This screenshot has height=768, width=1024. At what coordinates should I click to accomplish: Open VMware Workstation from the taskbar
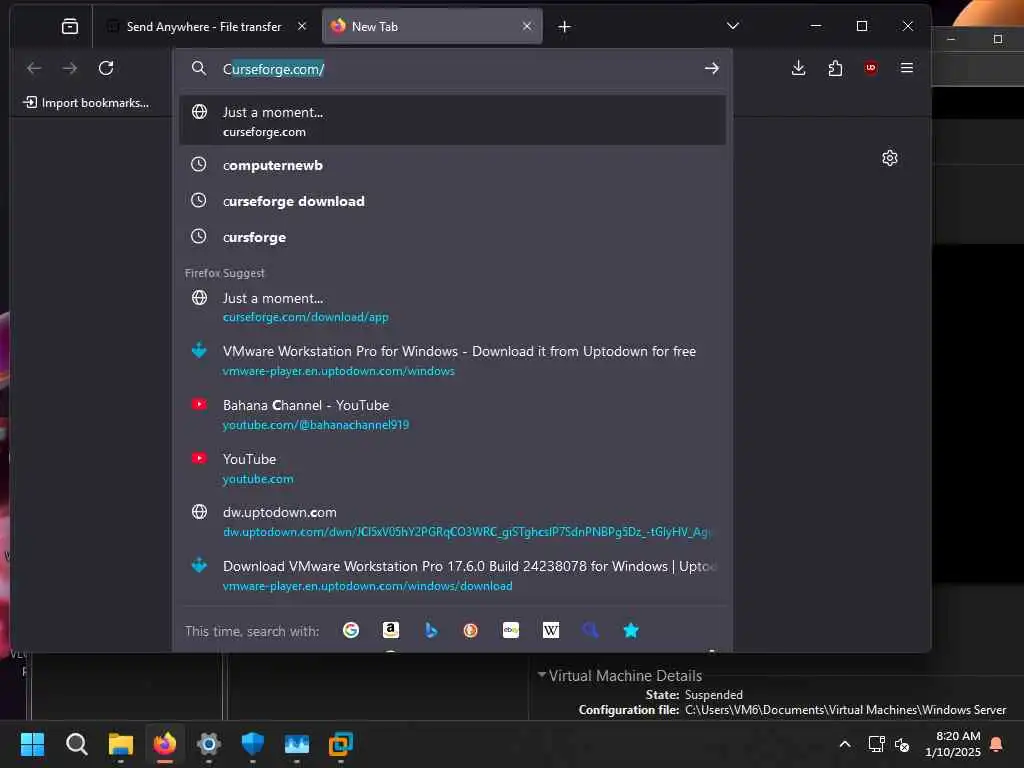point(340,744)
